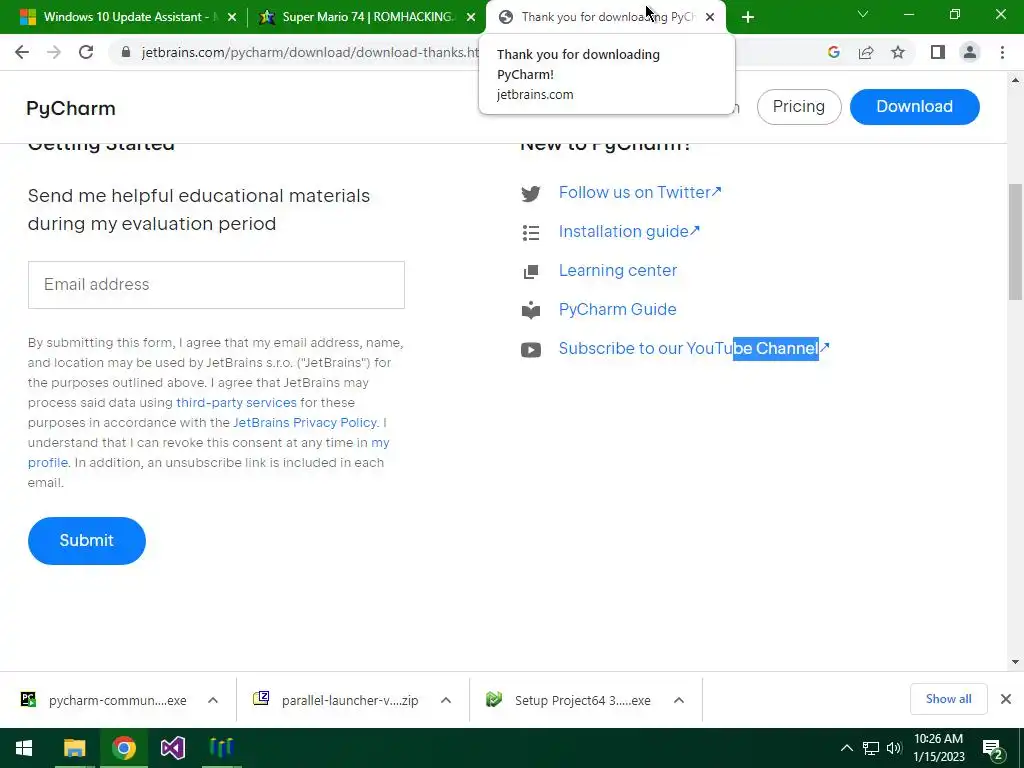The width and height of the screenshot is (1024, 768).
Task: Open Follow us on Twitter link
Action: (640, 192)
